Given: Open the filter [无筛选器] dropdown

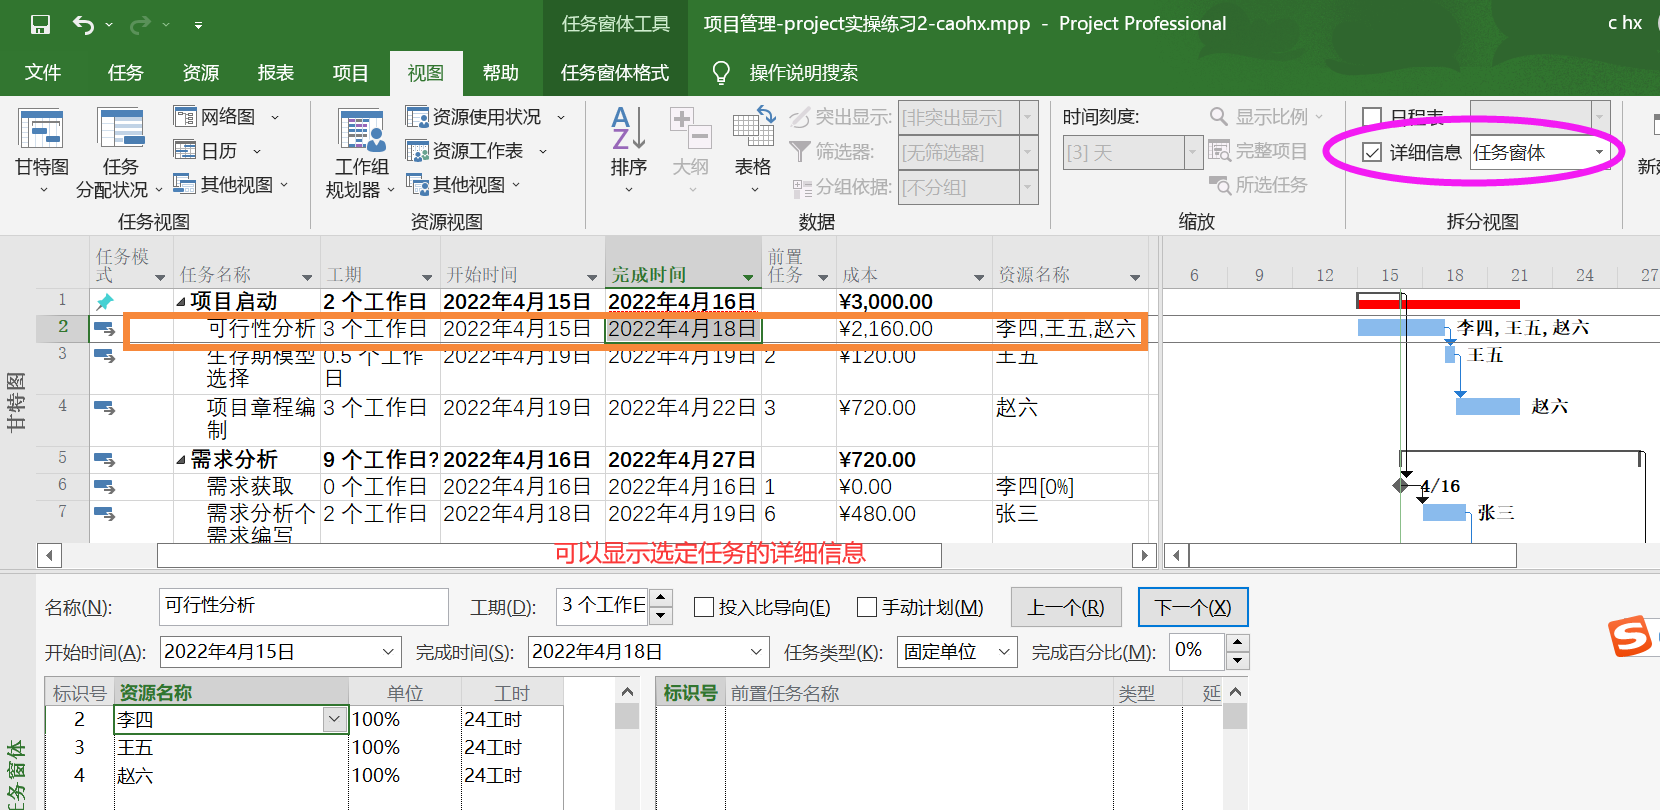Looking at the screenshot, I should (1028, 152).
